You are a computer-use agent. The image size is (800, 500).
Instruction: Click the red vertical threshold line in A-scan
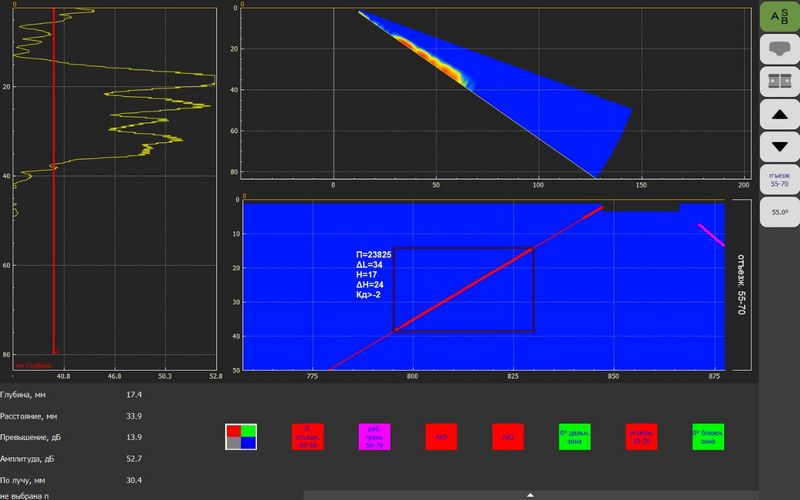click(x=54, y=200)
